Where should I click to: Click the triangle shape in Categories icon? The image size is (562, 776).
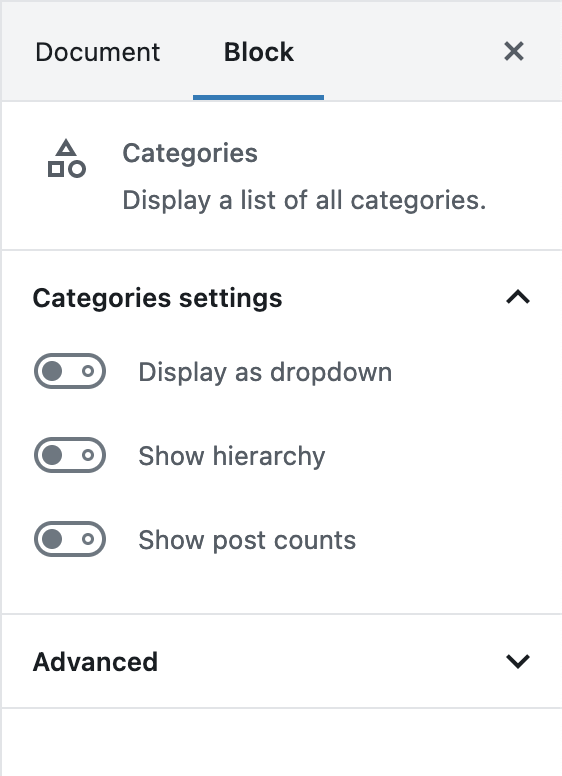pyautogui.click(x=66, y=147)
